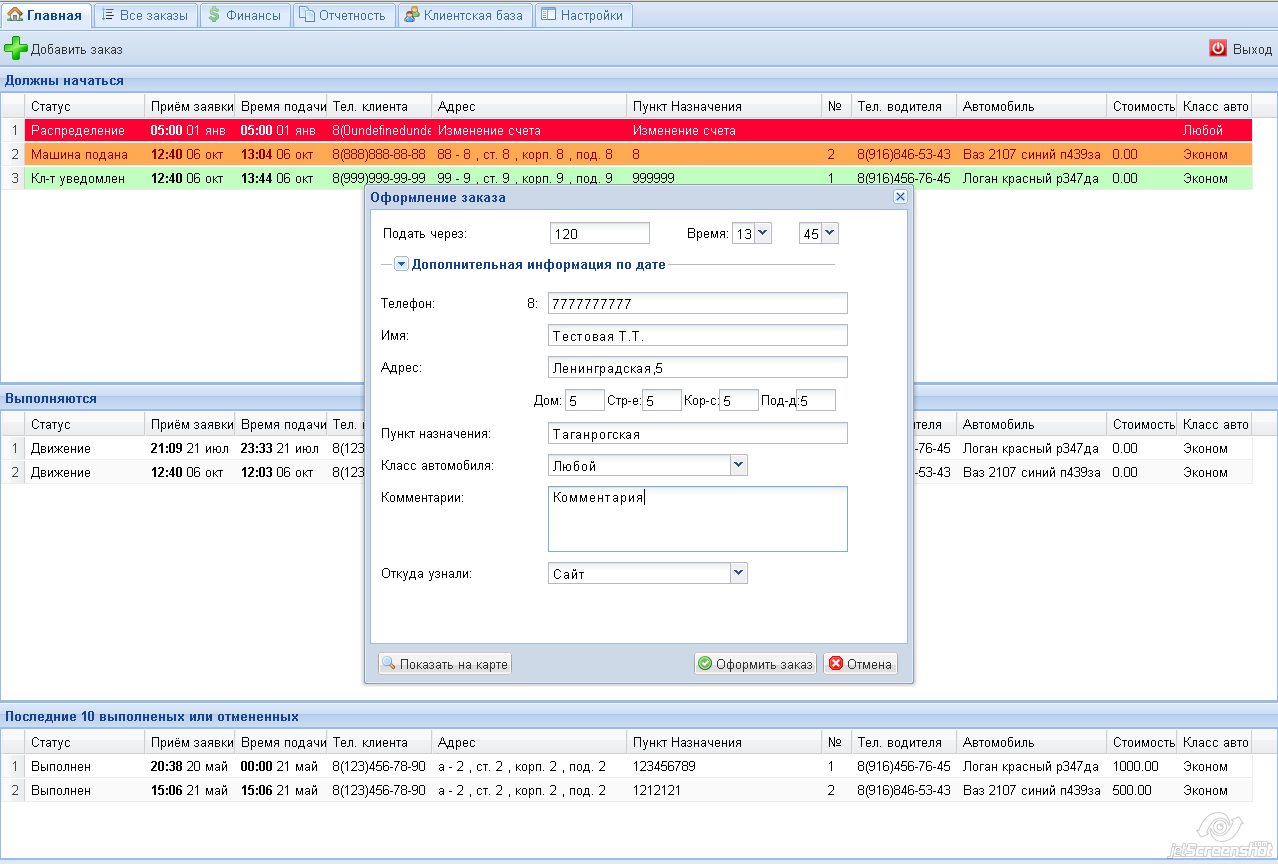The image size is (1278, 864).
Task: Open the Откуда узнали dropdown arrow
Action: point(738,573)
